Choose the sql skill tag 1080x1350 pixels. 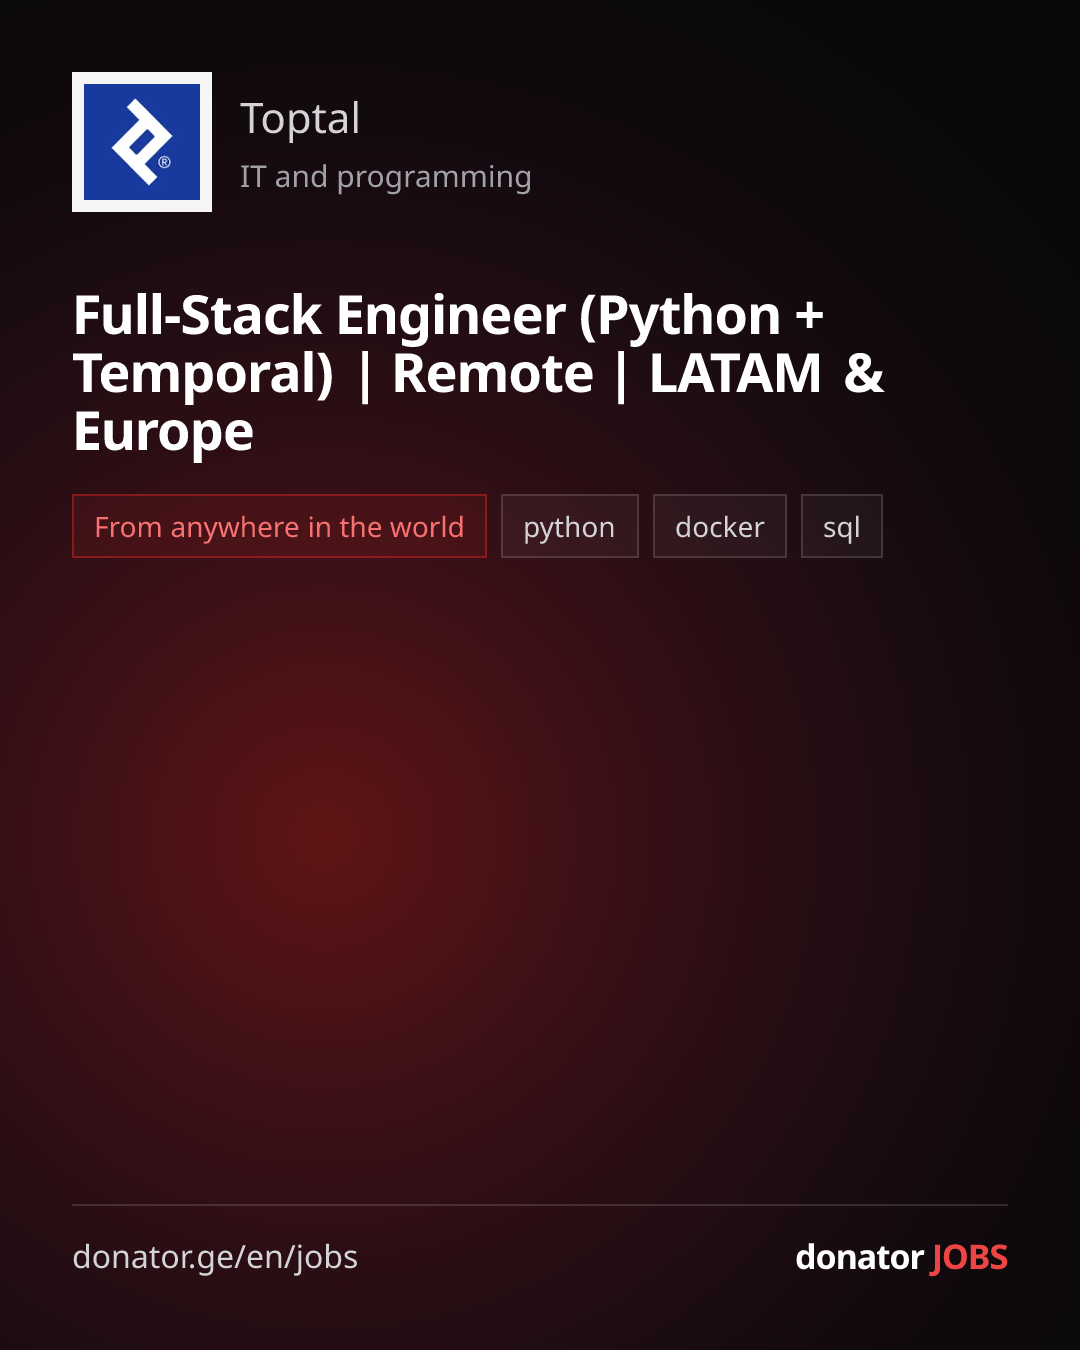click(x=842, y=526)
